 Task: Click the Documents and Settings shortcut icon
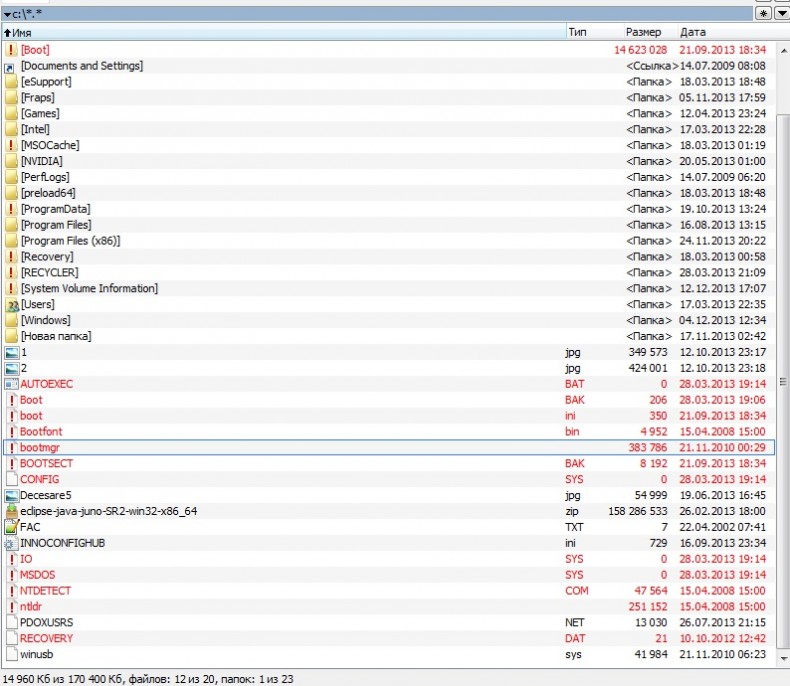tap(11, 66)
